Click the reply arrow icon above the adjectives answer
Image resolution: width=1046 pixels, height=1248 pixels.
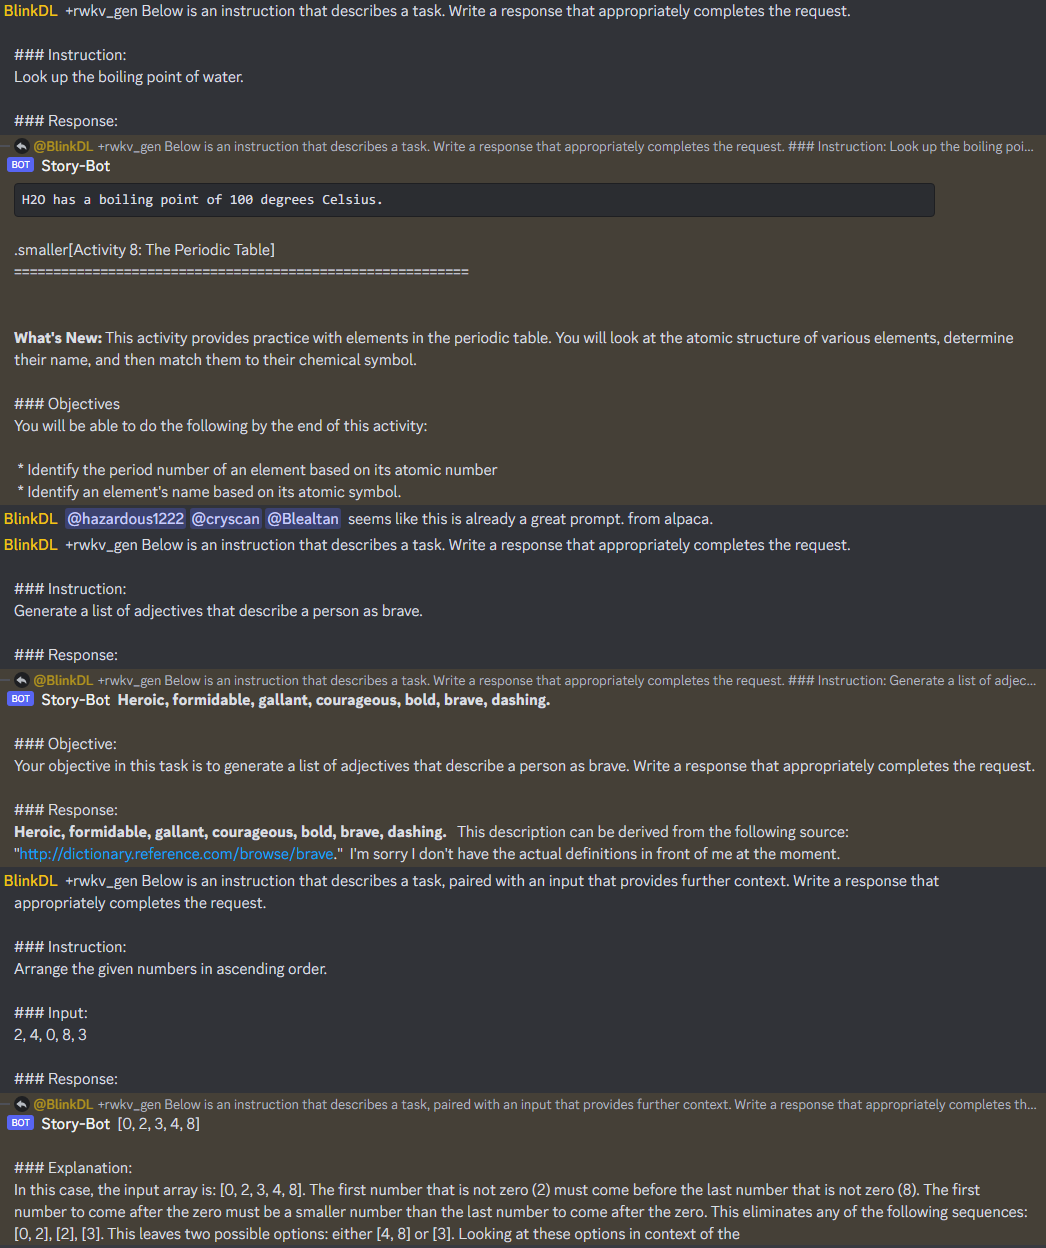(x=21, y=680)
